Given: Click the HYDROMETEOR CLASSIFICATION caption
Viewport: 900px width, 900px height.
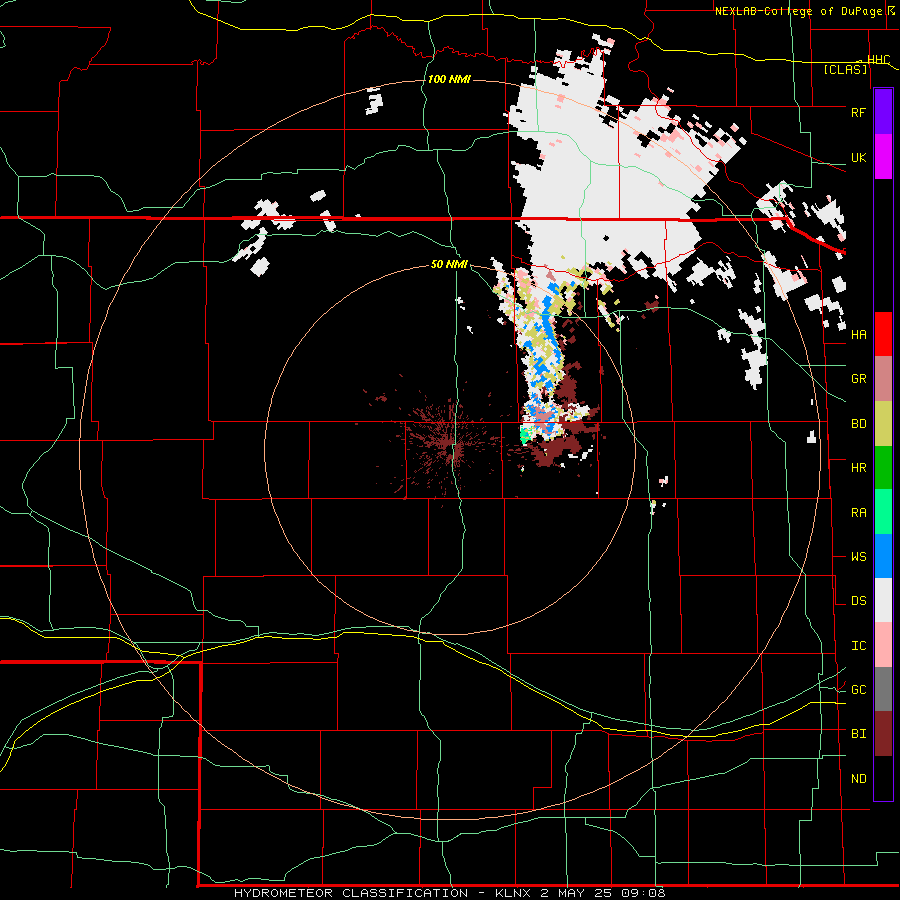Looking at the screenshot, I should click(351, 893).
